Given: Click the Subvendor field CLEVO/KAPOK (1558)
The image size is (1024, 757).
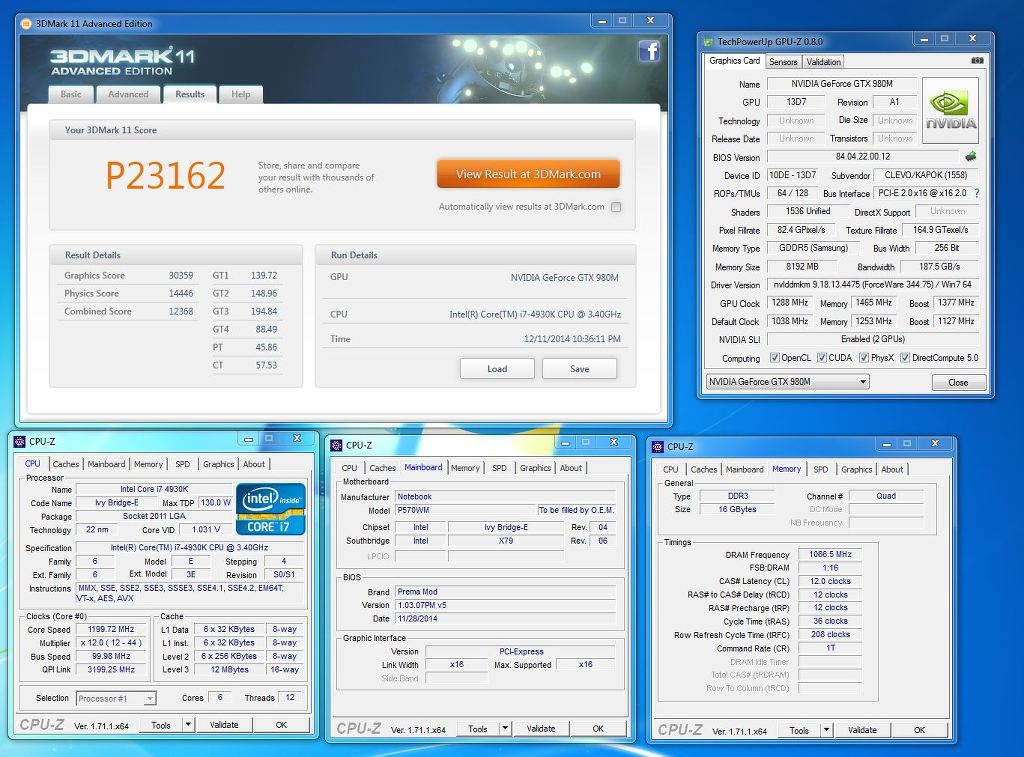Looking at the screenshot, I should pyautogui.click(x=925, y=175).
